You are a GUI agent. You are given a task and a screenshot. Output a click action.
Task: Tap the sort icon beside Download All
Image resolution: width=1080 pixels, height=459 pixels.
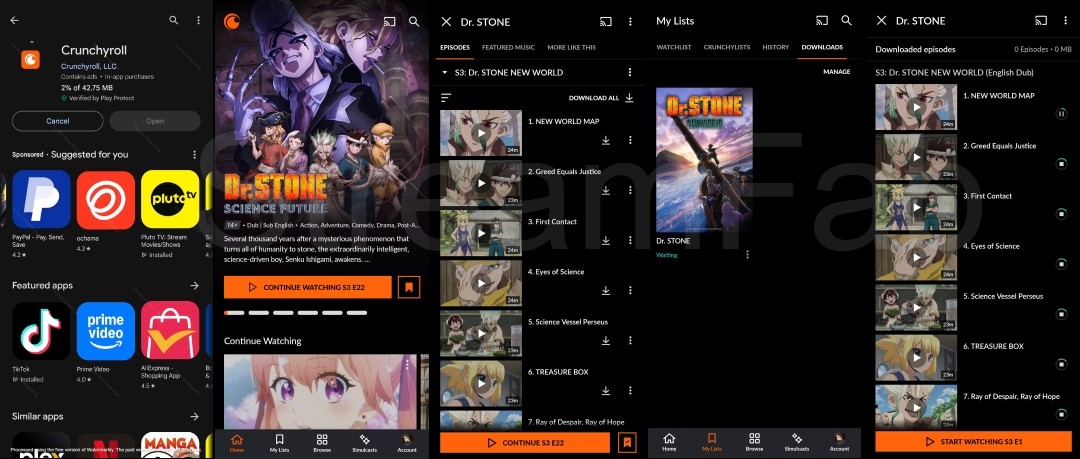click(446, 98)
